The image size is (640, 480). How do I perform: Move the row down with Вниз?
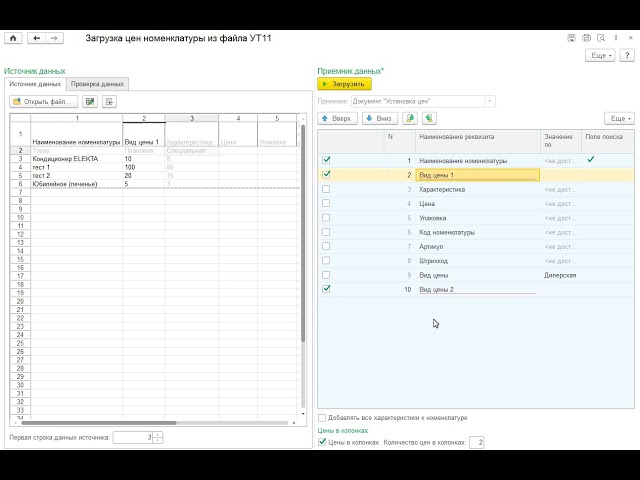click(380, 118)
